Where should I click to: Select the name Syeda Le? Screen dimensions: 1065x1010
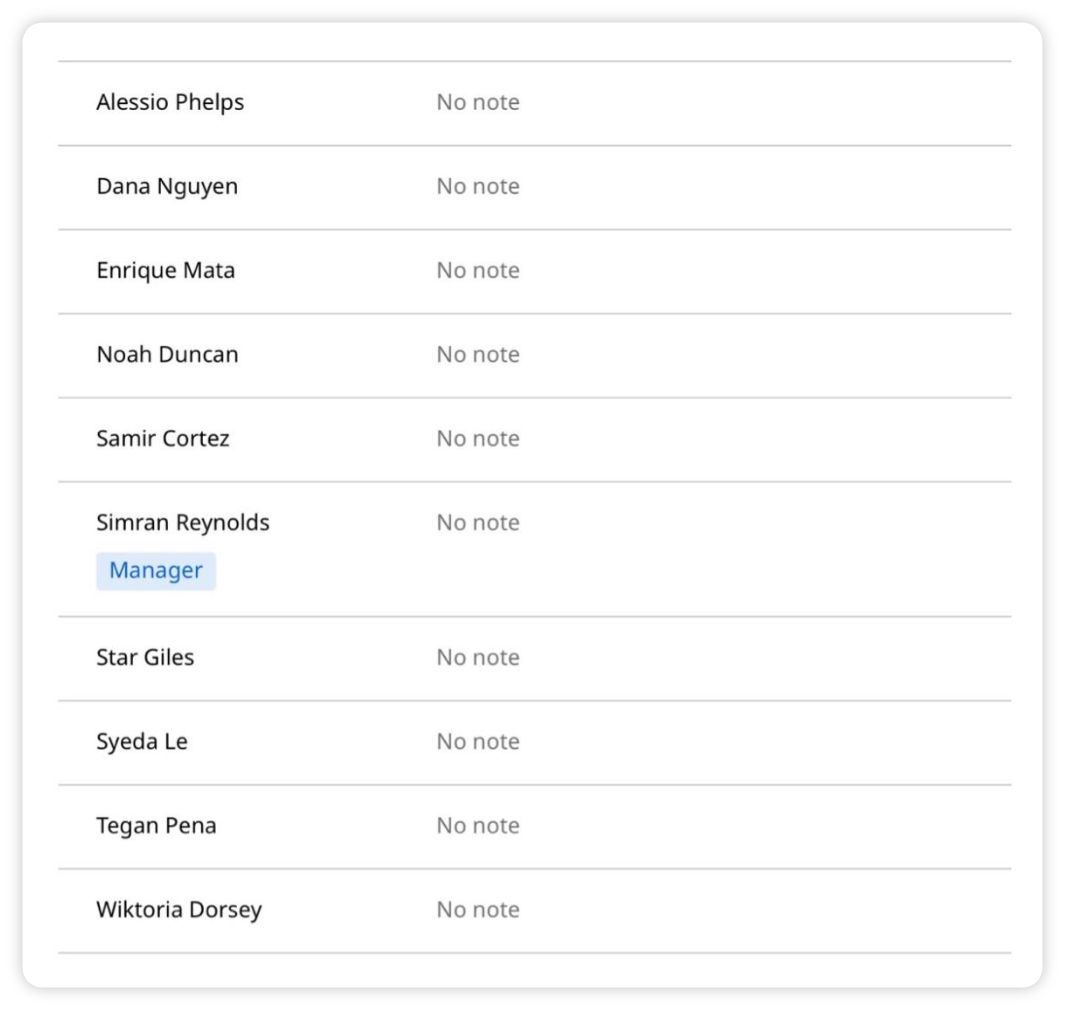pos(142,742)
